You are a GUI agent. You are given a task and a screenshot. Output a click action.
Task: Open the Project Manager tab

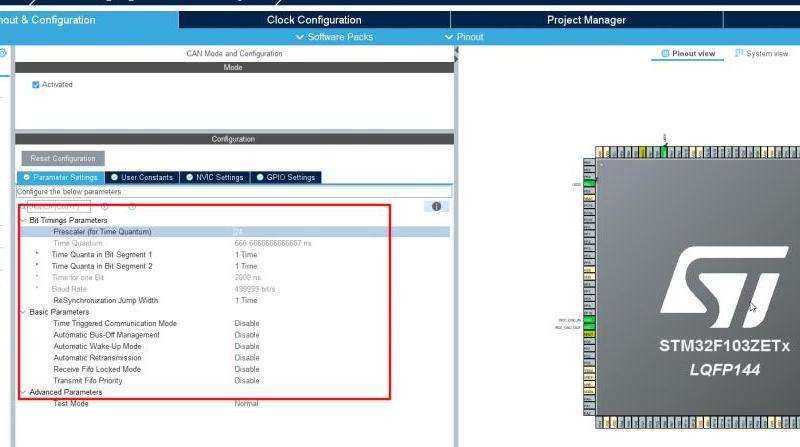coord(586,20)
